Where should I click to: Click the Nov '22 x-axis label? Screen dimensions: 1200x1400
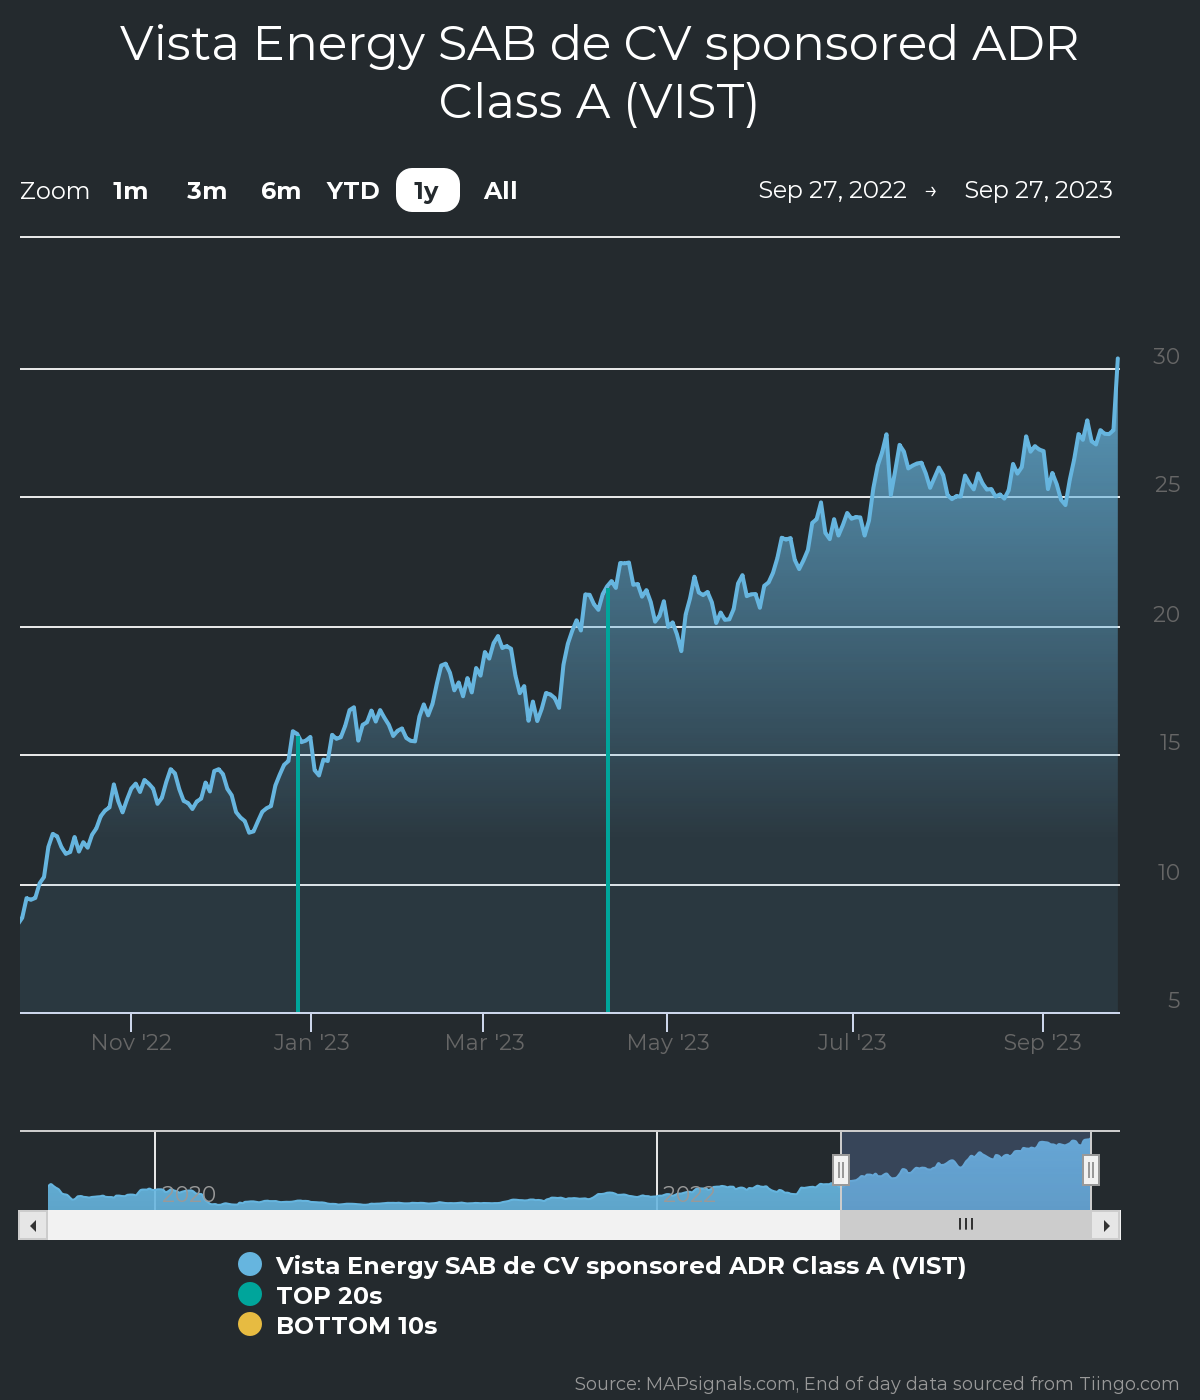[131, 1043]
